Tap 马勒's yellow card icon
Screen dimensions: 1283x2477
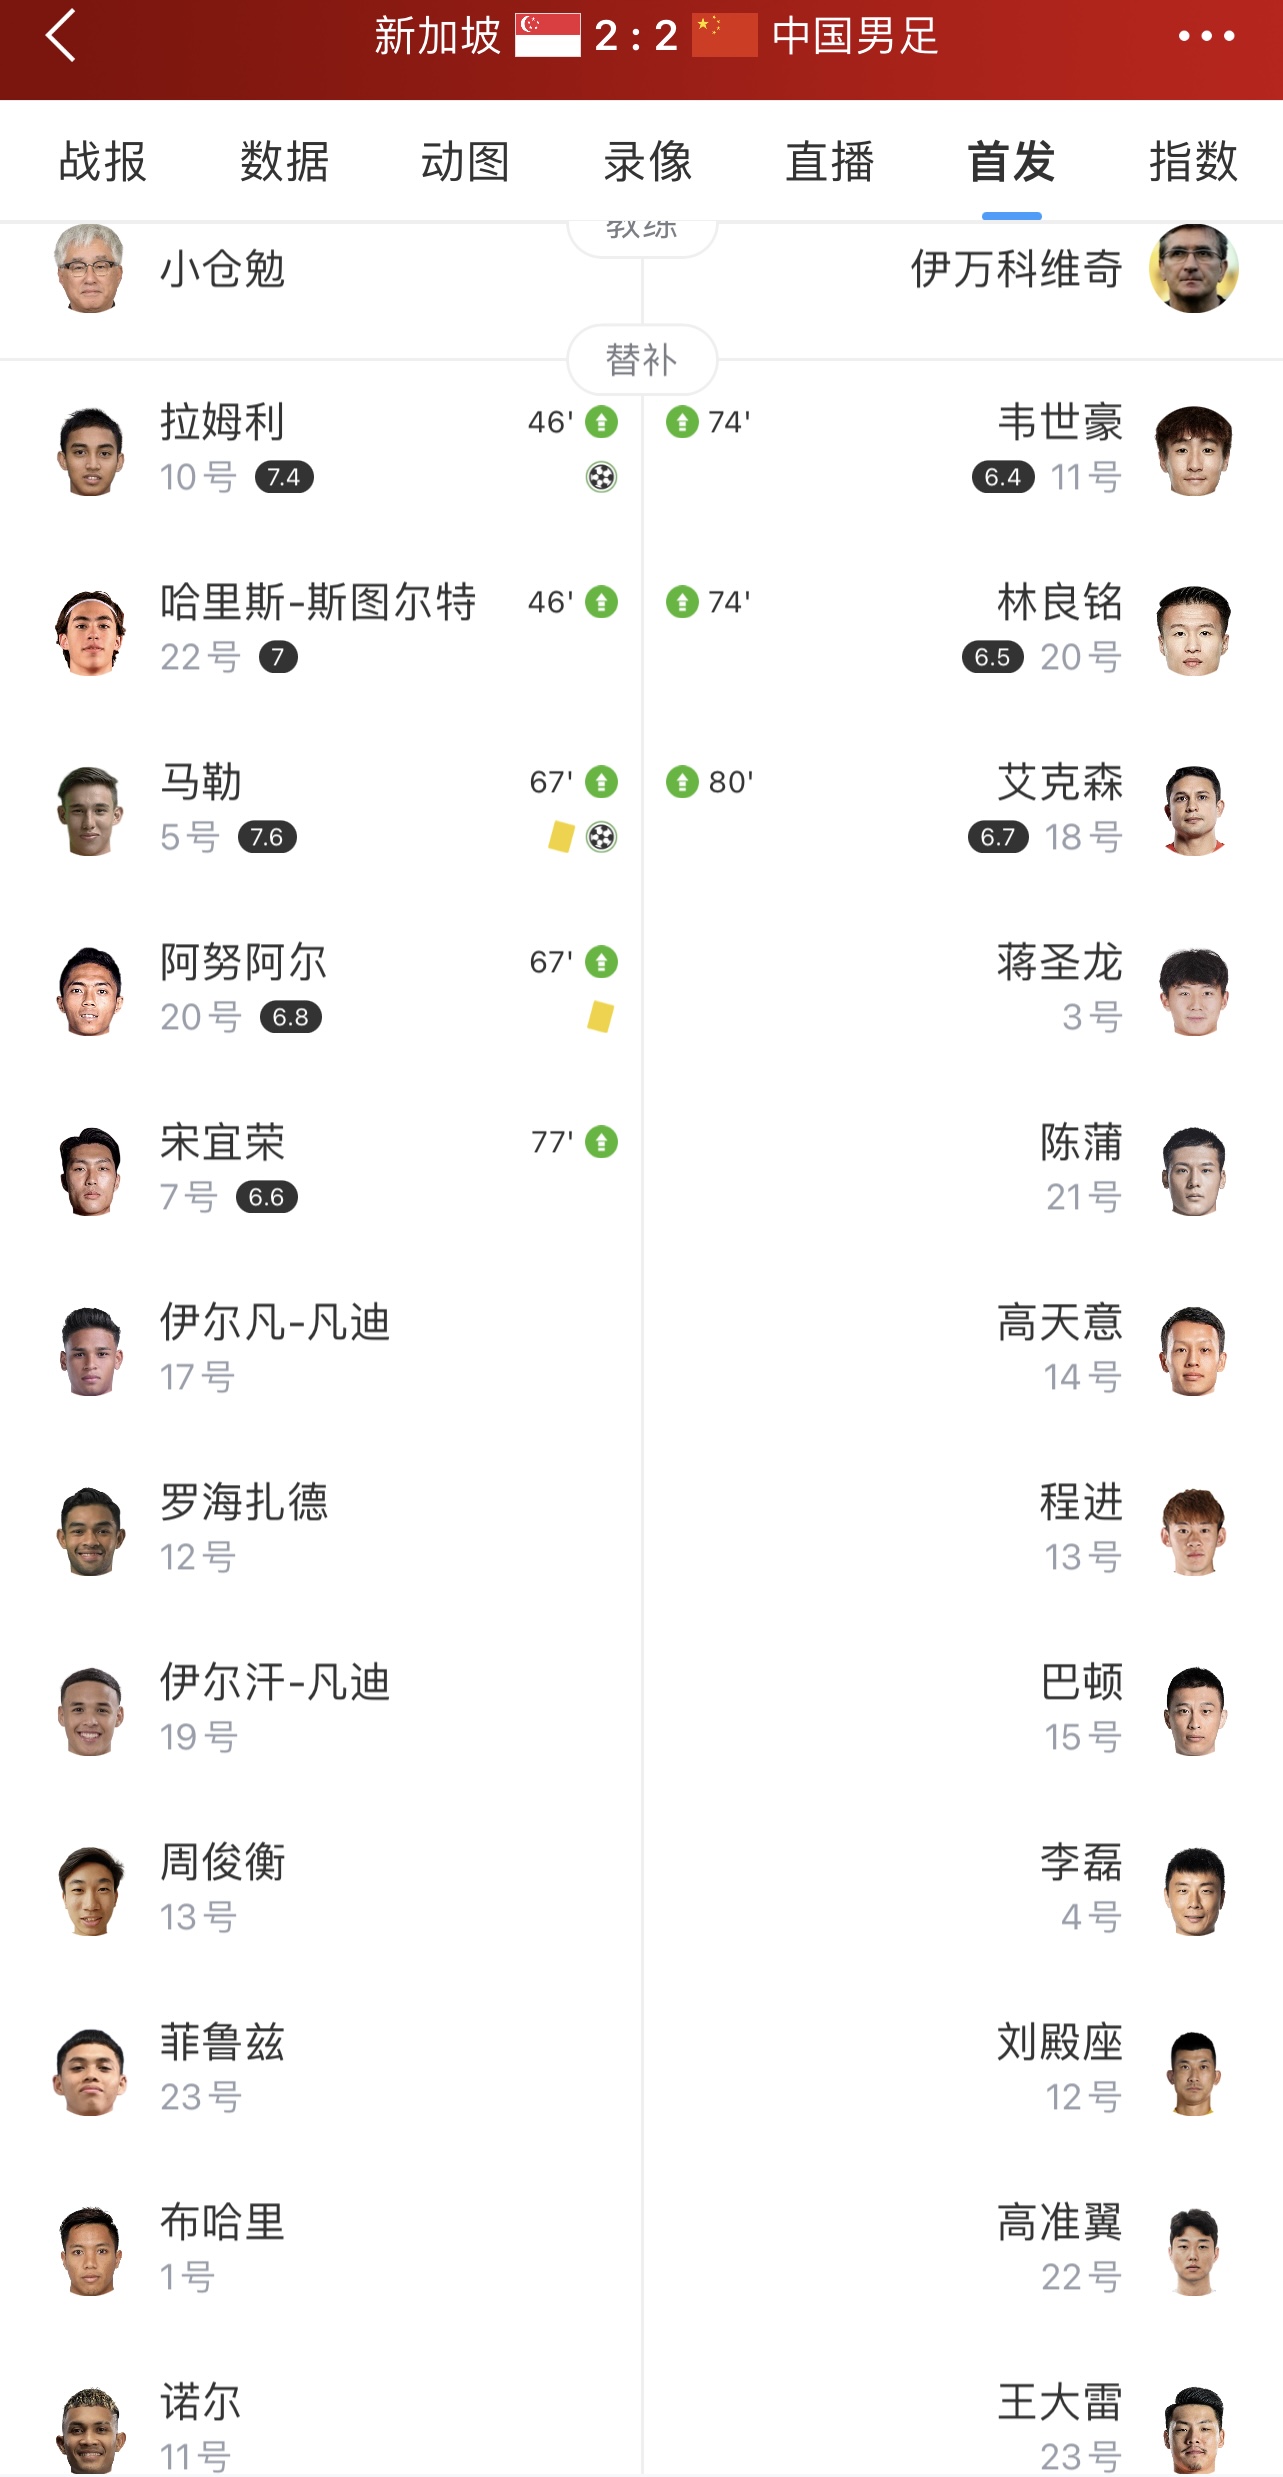click(x=561, y=837)
